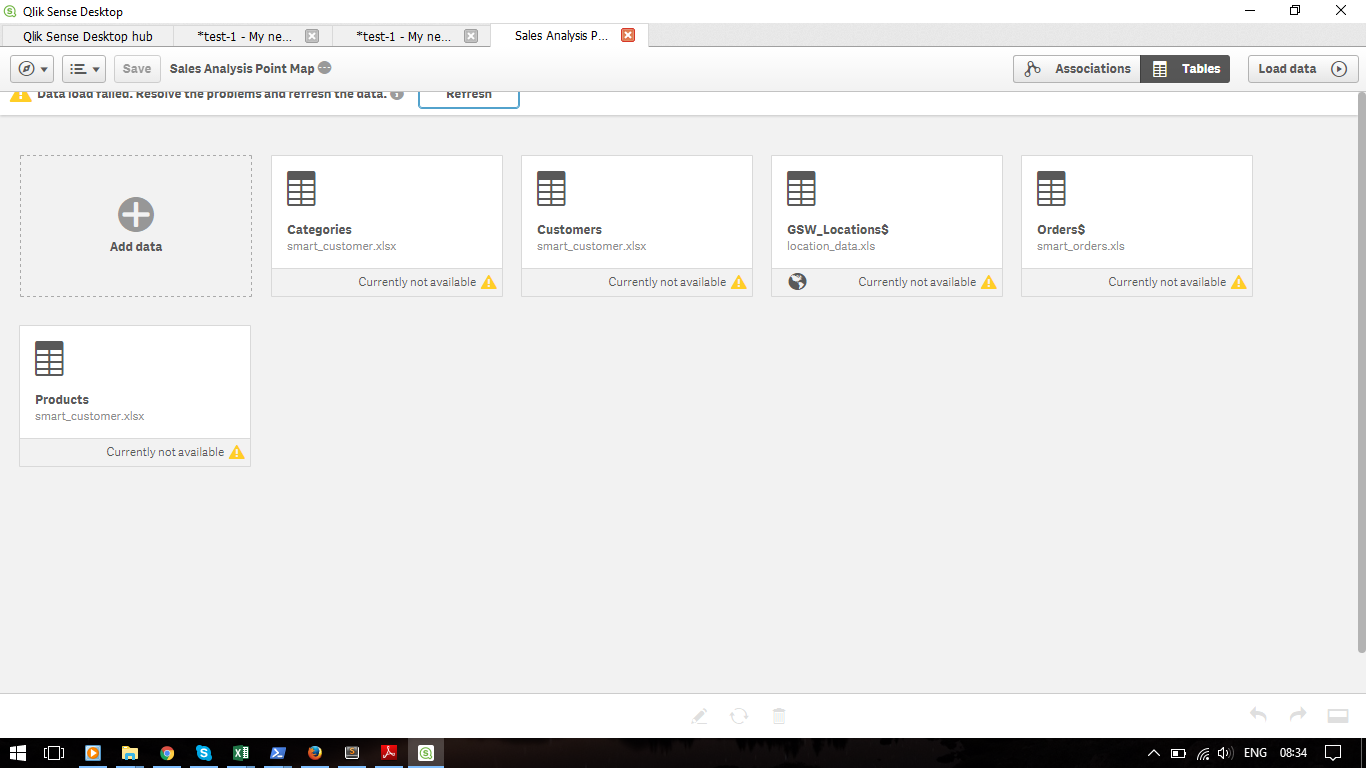Click the Customers table name
This screenshot has height=768, width=1366.
click(570, 230)
